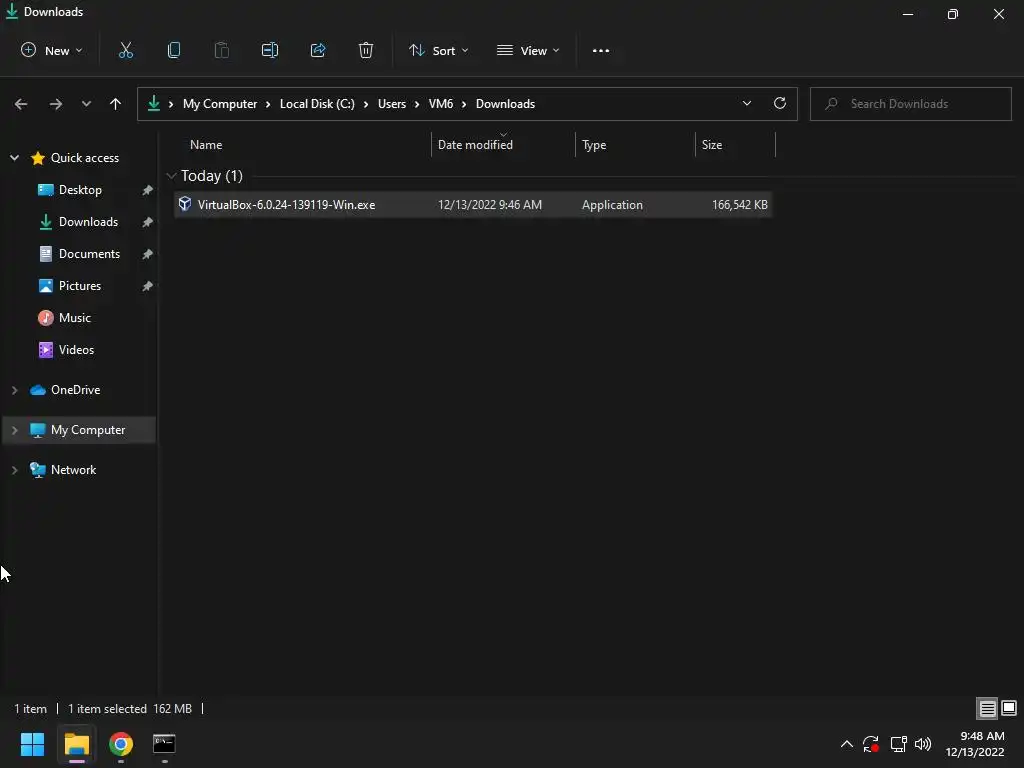Click the Search Downloads field
The image size is (1024, 768).
911,104
